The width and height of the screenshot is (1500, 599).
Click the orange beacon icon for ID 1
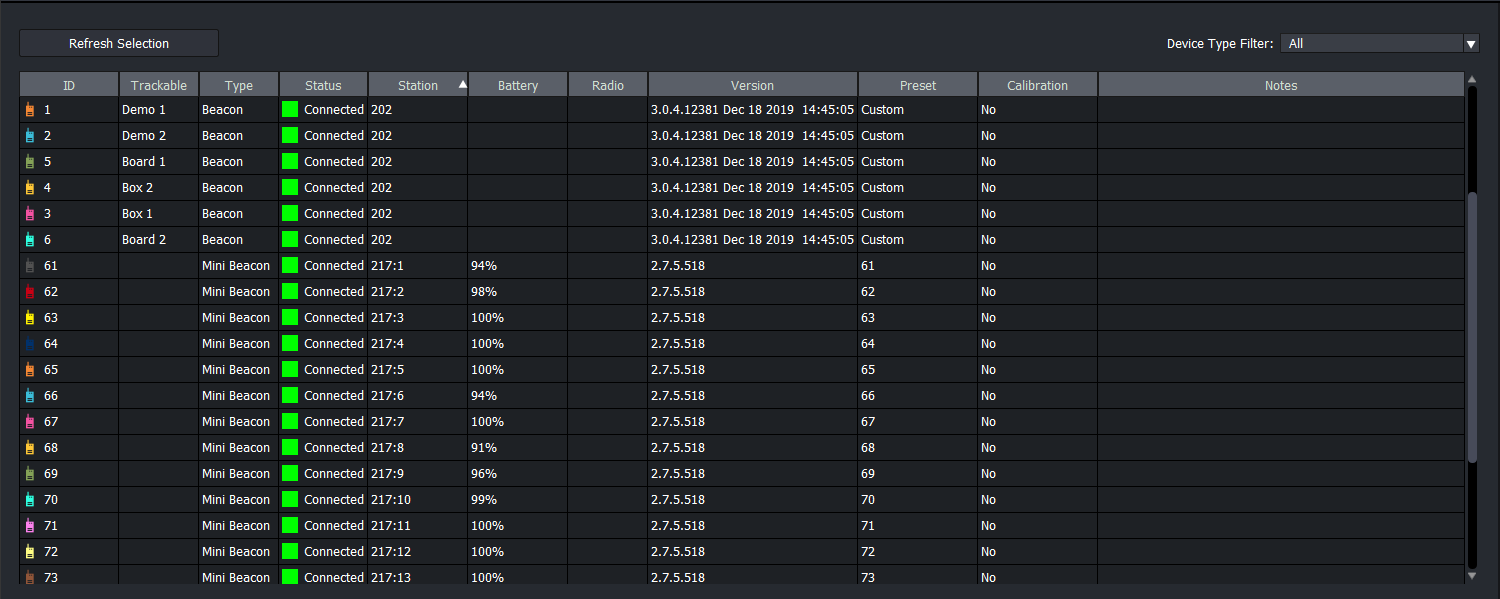pos(30,110)
